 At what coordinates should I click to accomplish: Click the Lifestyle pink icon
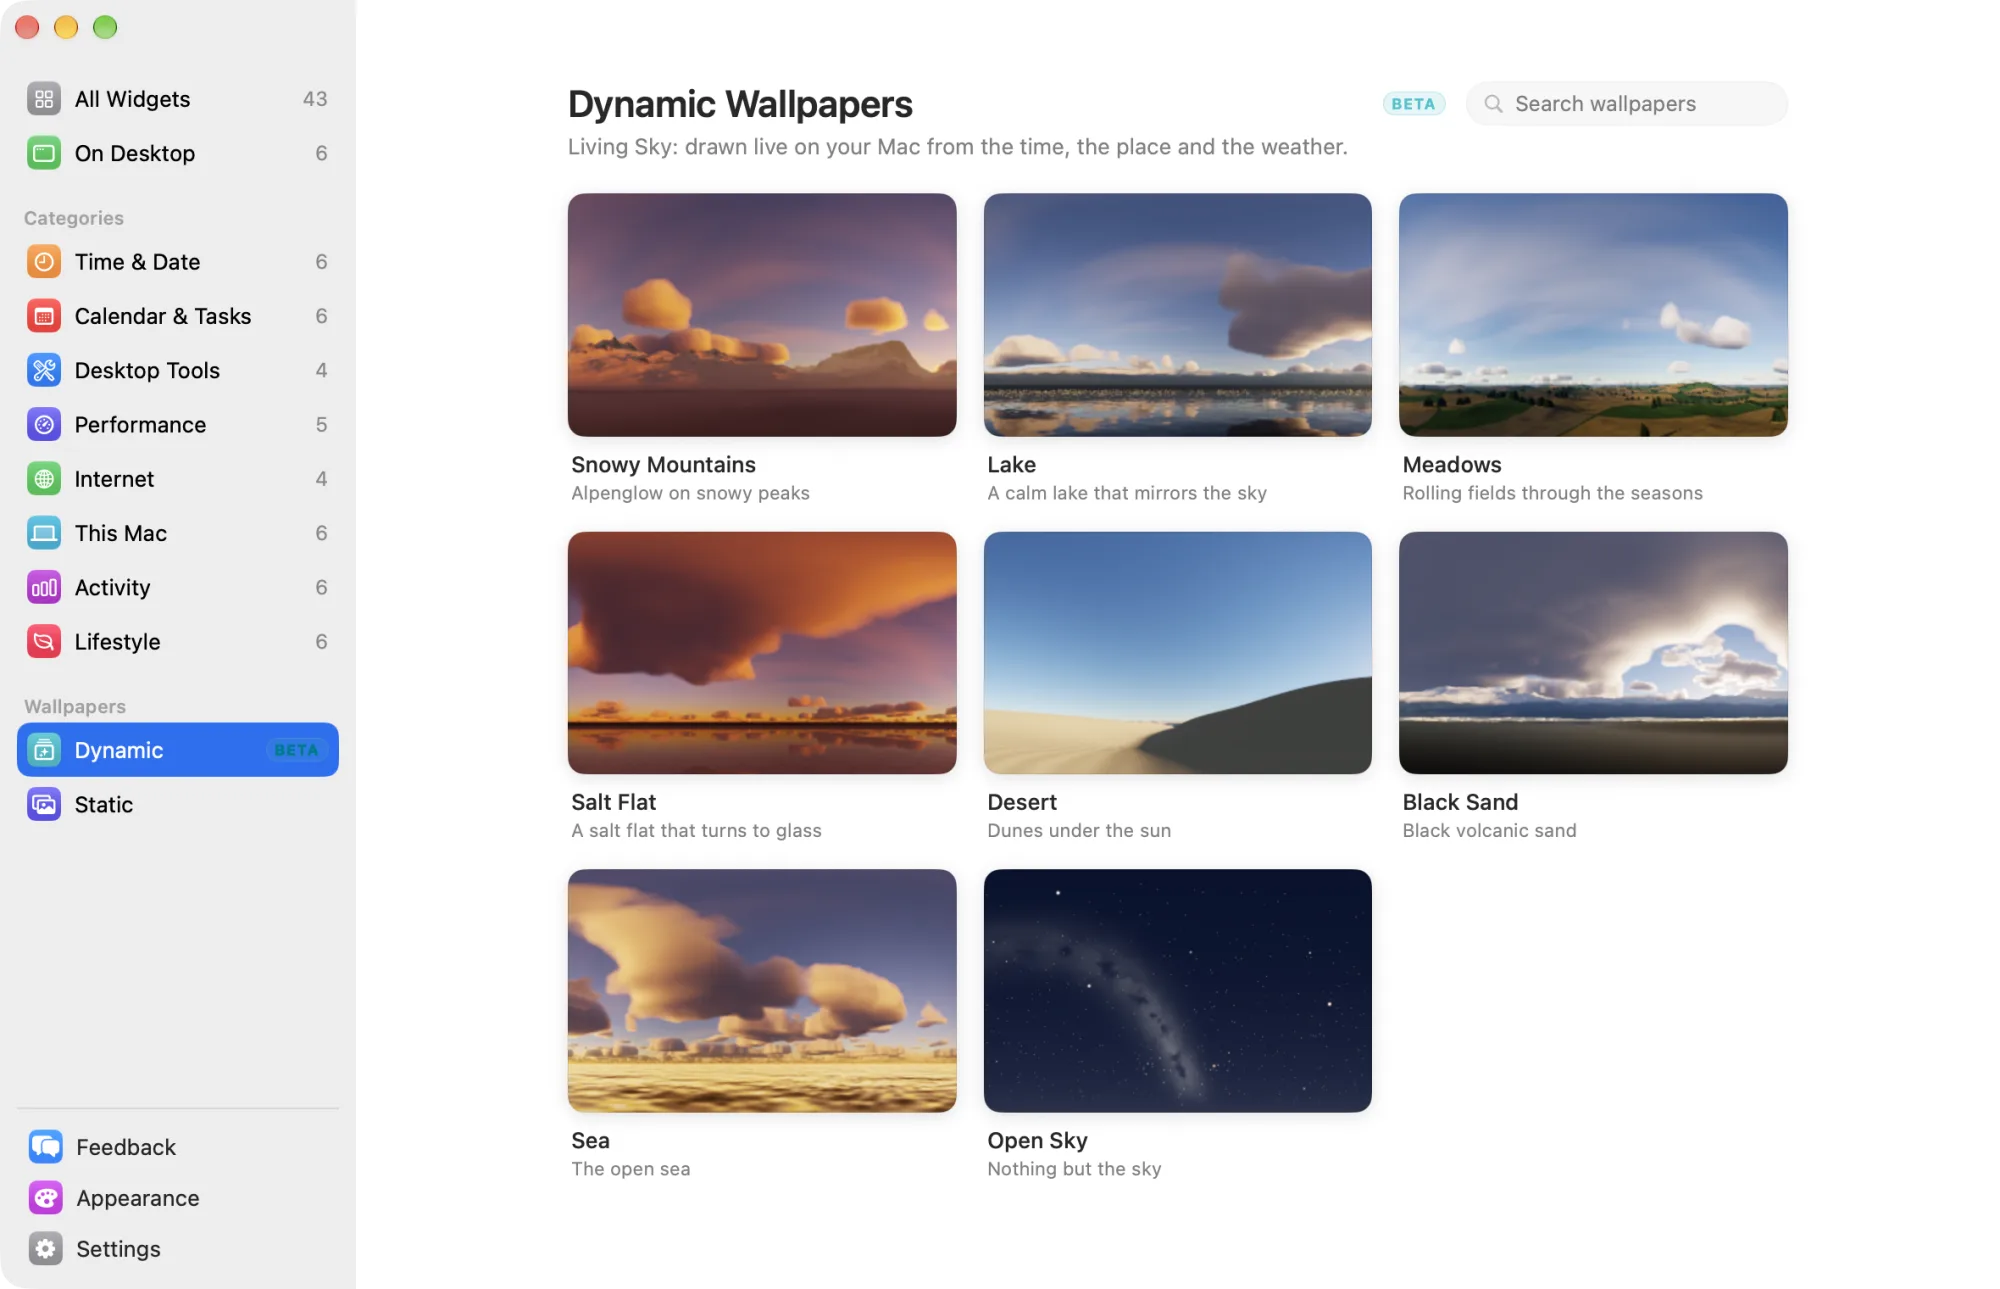43,642
